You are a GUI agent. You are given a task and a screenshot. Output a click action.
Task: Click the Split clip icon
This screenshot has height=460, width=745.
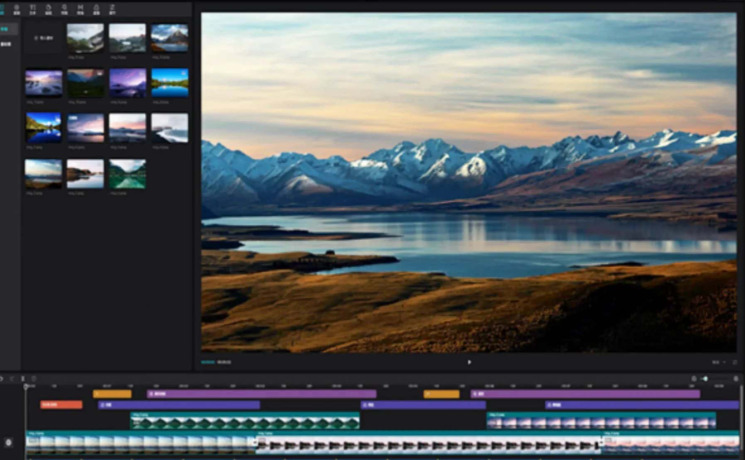click(23, 379)
